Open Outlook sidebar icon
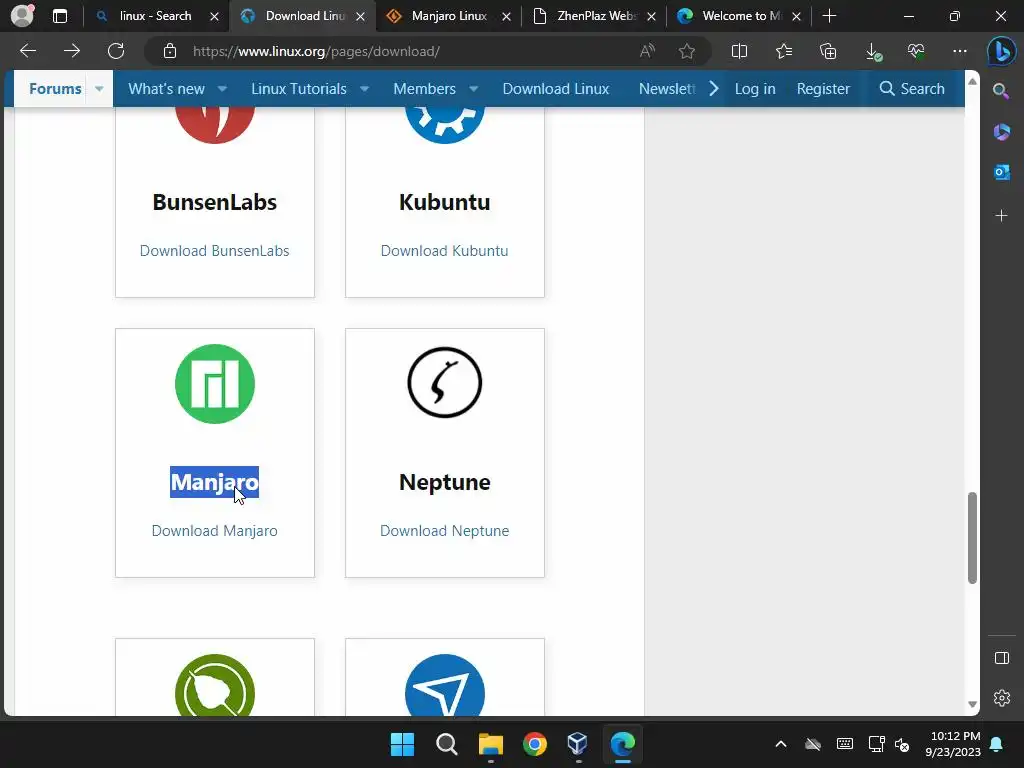 [1001, 172]
